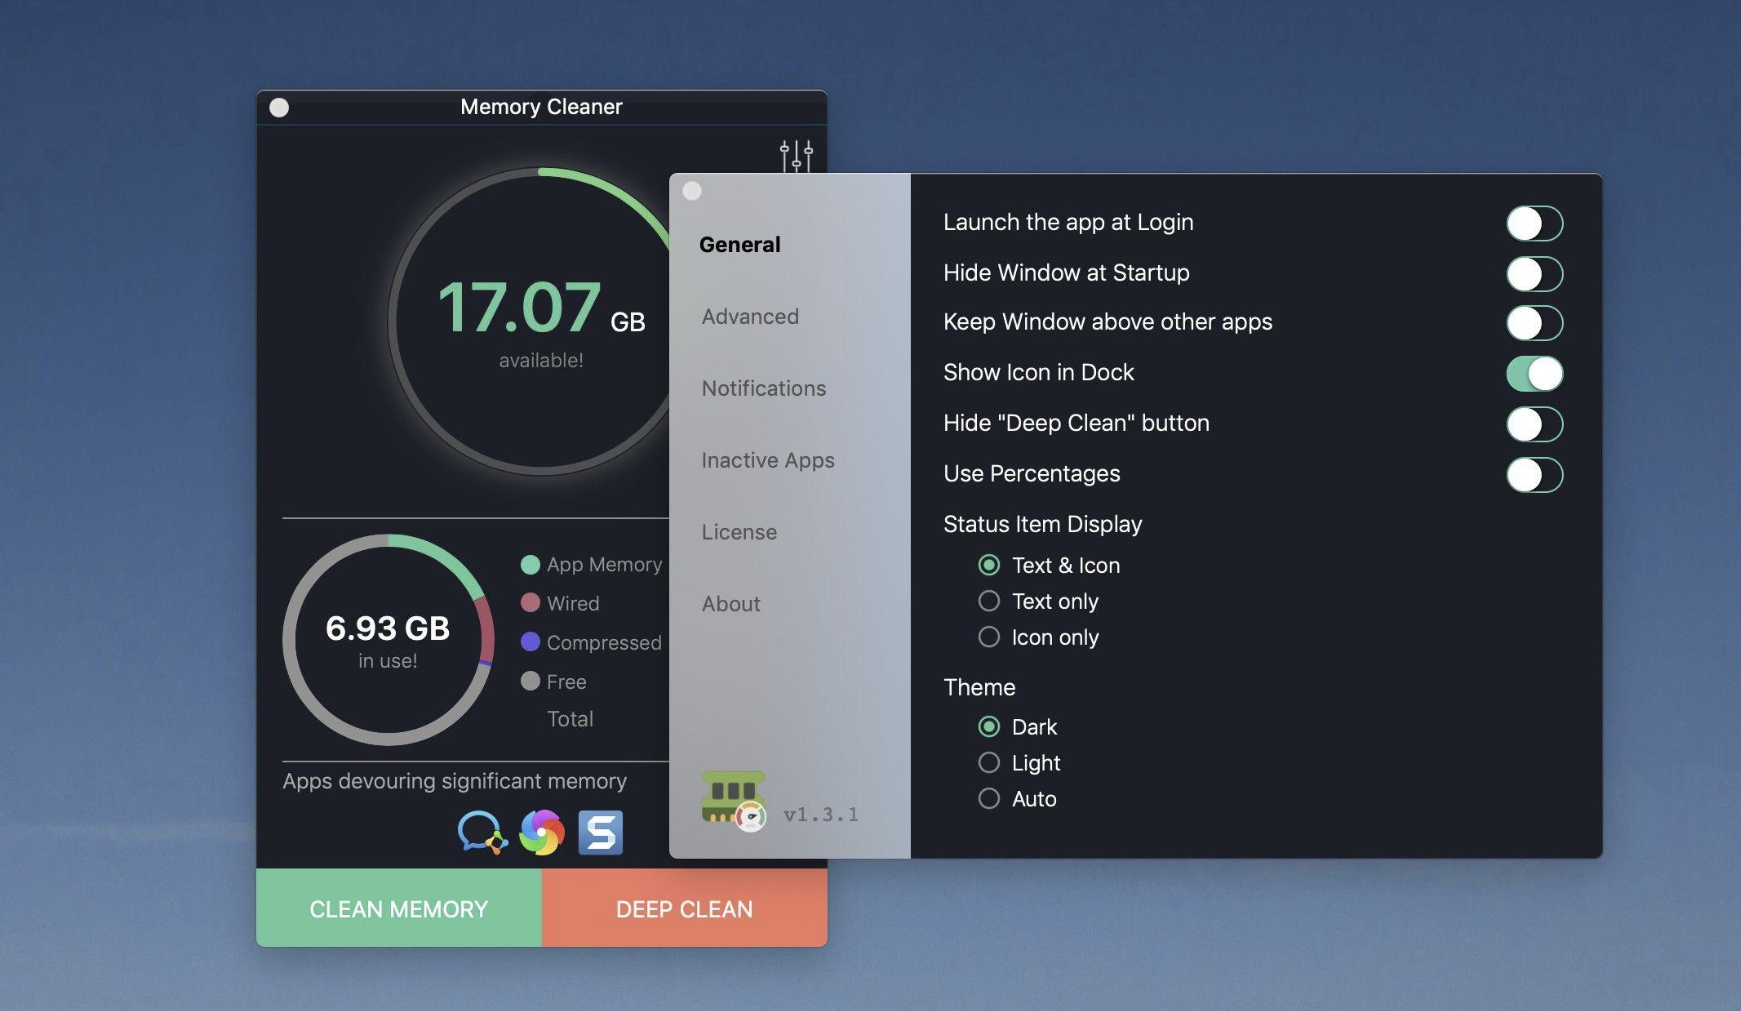Screen dimensions: 1741x1011
Task: Open preferences using the sliders icon
Action: coord(795,156)
